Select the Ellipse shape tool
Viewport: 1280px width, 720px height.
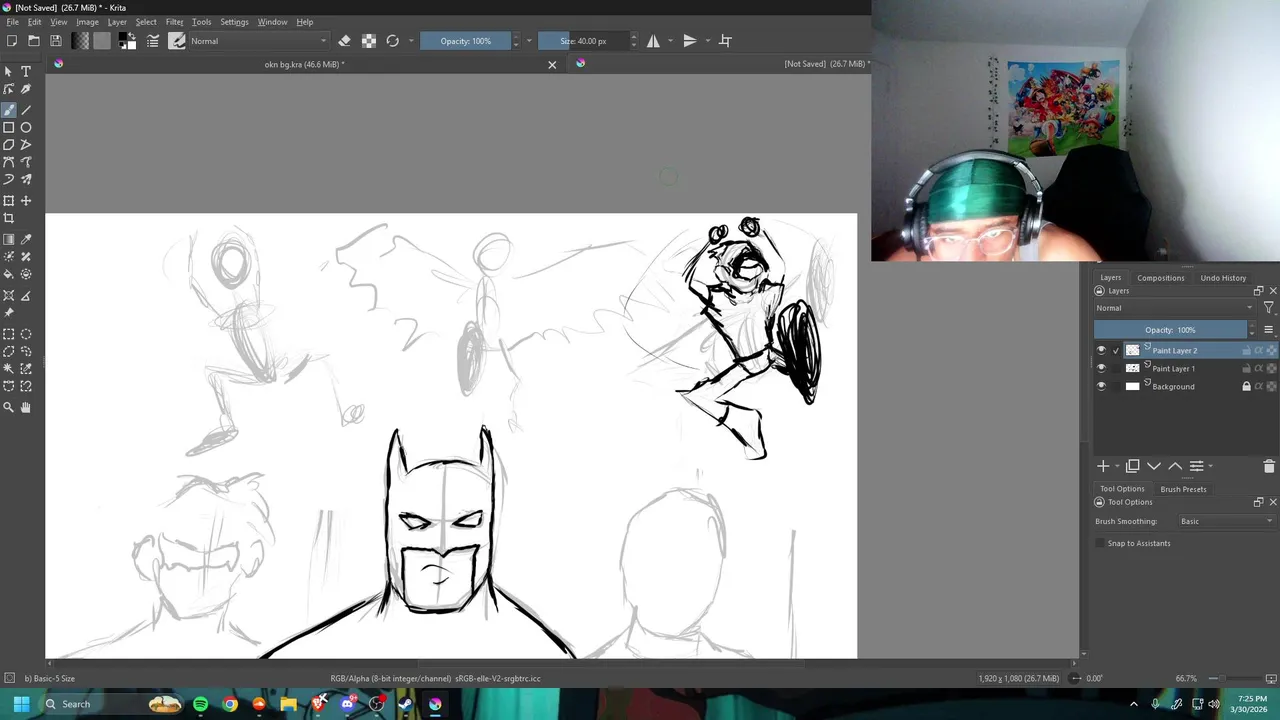point(26,128)
